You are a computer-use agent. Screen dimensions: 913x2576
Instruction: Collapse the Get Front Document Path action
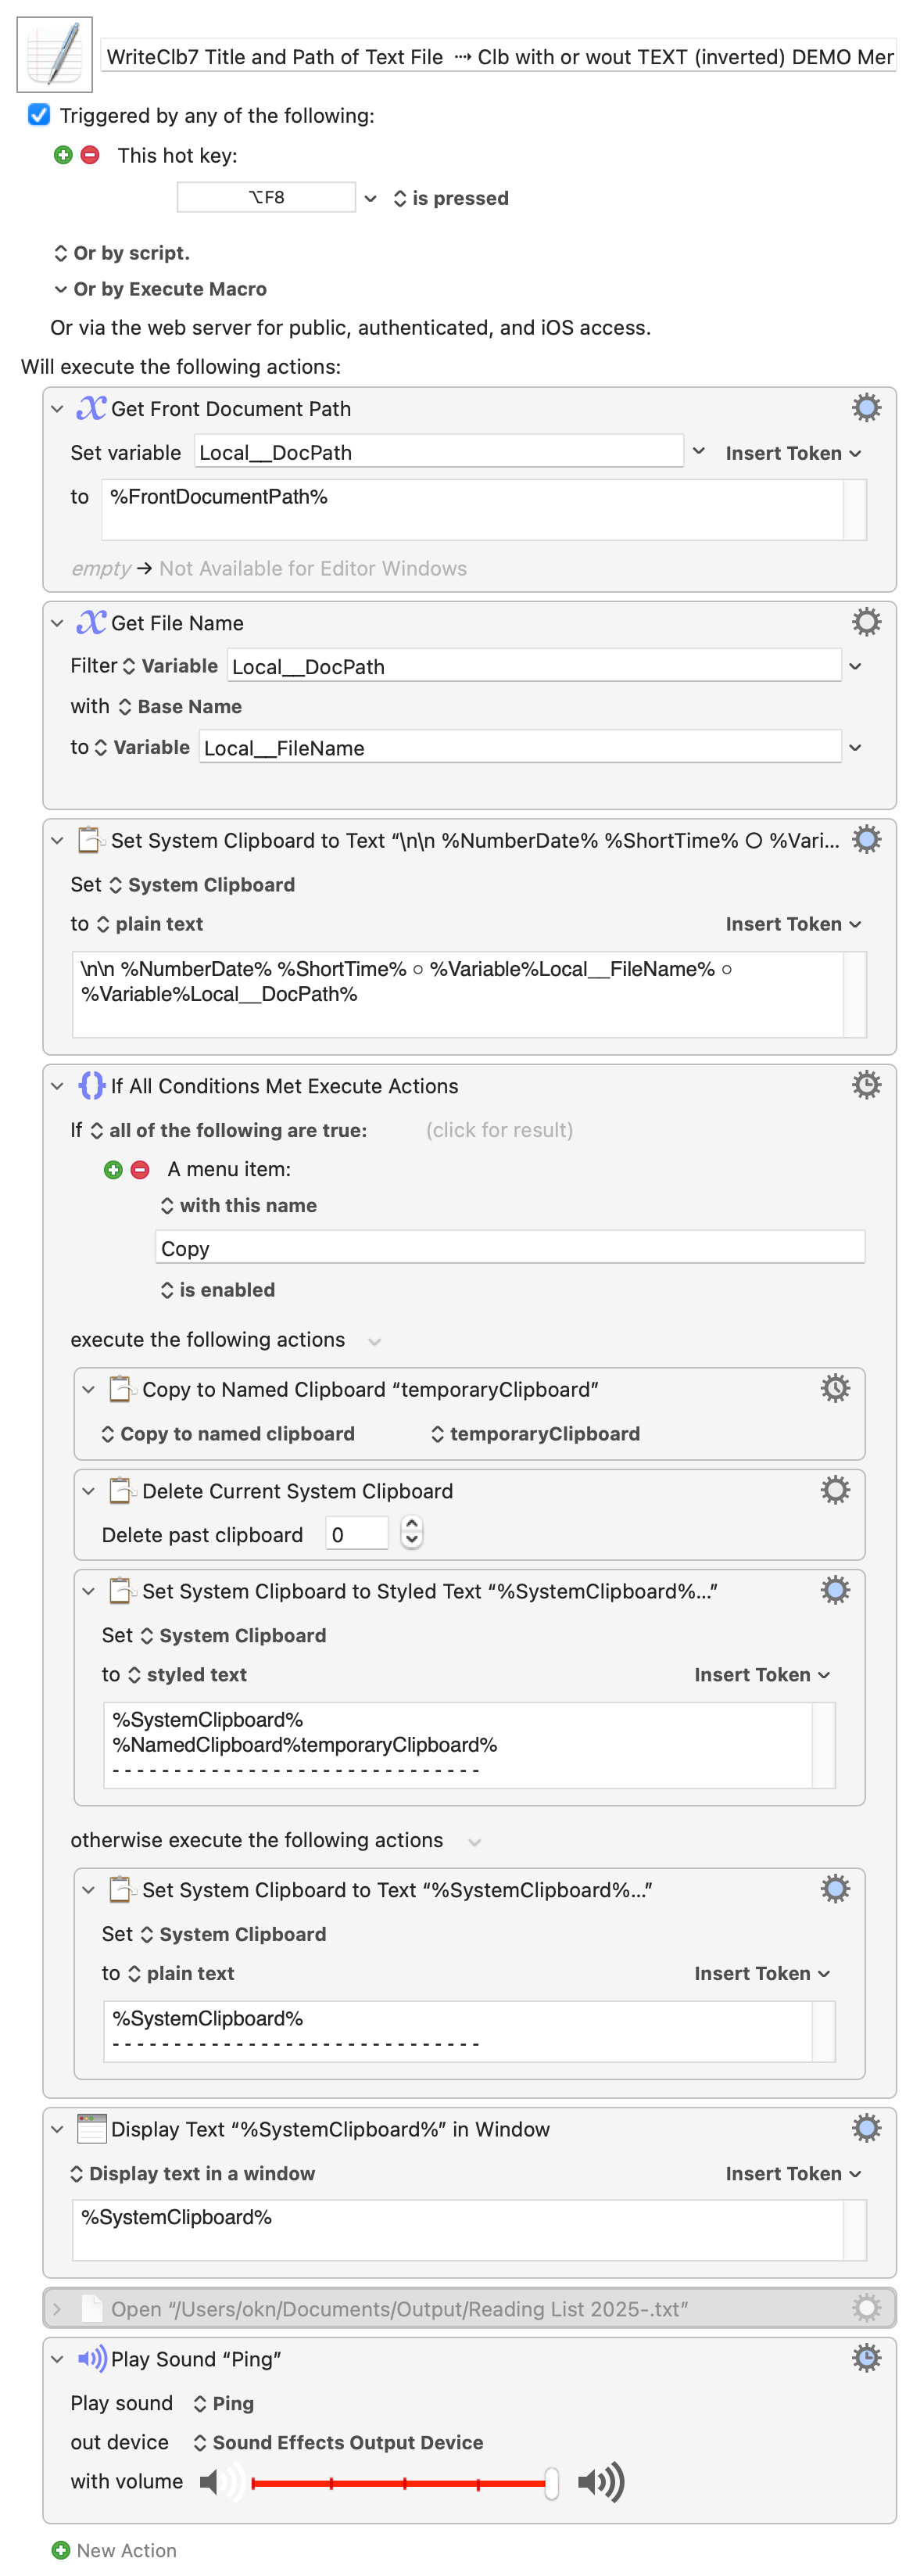(57, 409)
